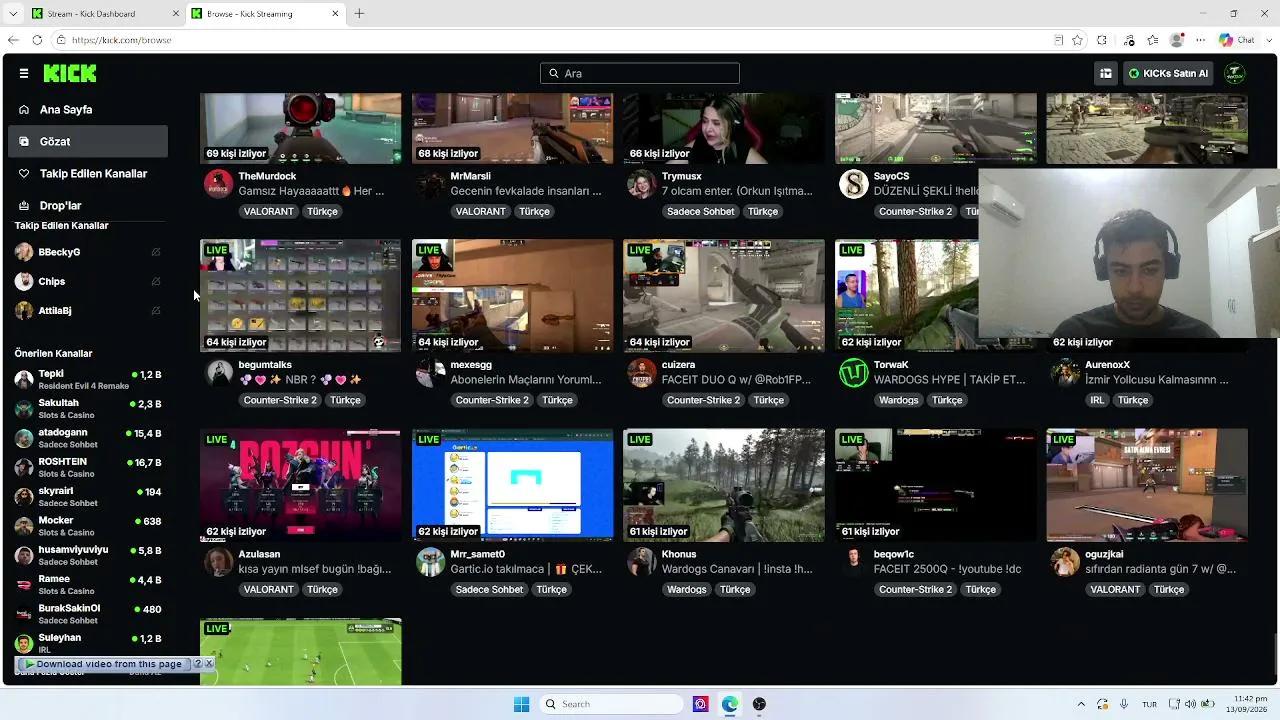Click Wardogs tag under Khonus
The image size is (1280, 720).
[x=687, y=589]
